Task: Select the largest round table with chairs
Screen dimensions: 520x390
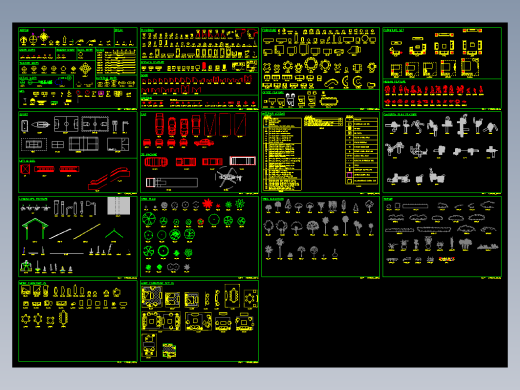Action: pyautogui.click(x=311, y=64)
